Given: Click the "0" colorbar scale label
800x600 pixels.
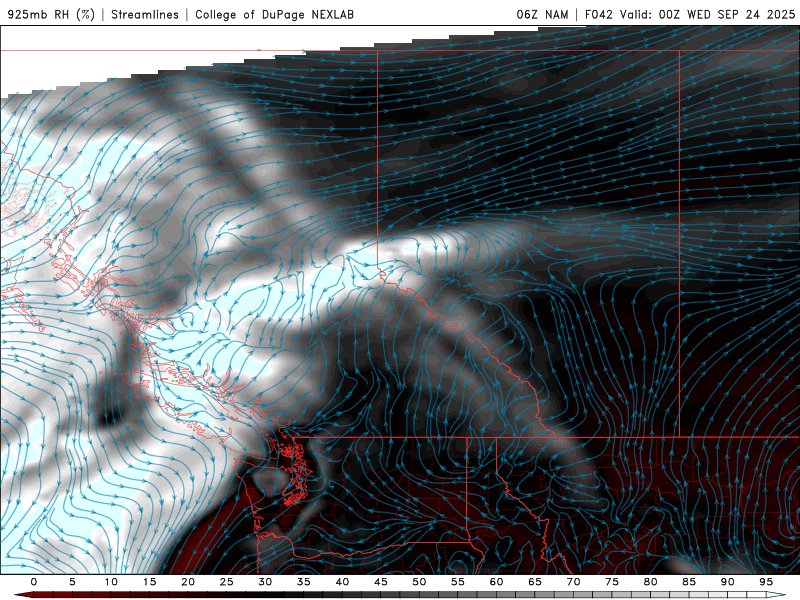Looking at the screenshot, I should 34,582.
